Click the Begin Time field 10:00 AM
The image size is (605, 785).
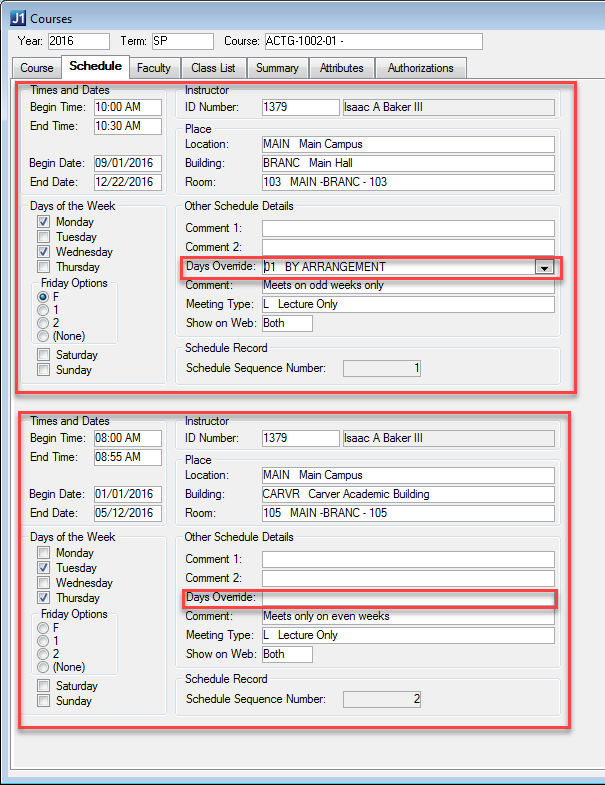128,107
